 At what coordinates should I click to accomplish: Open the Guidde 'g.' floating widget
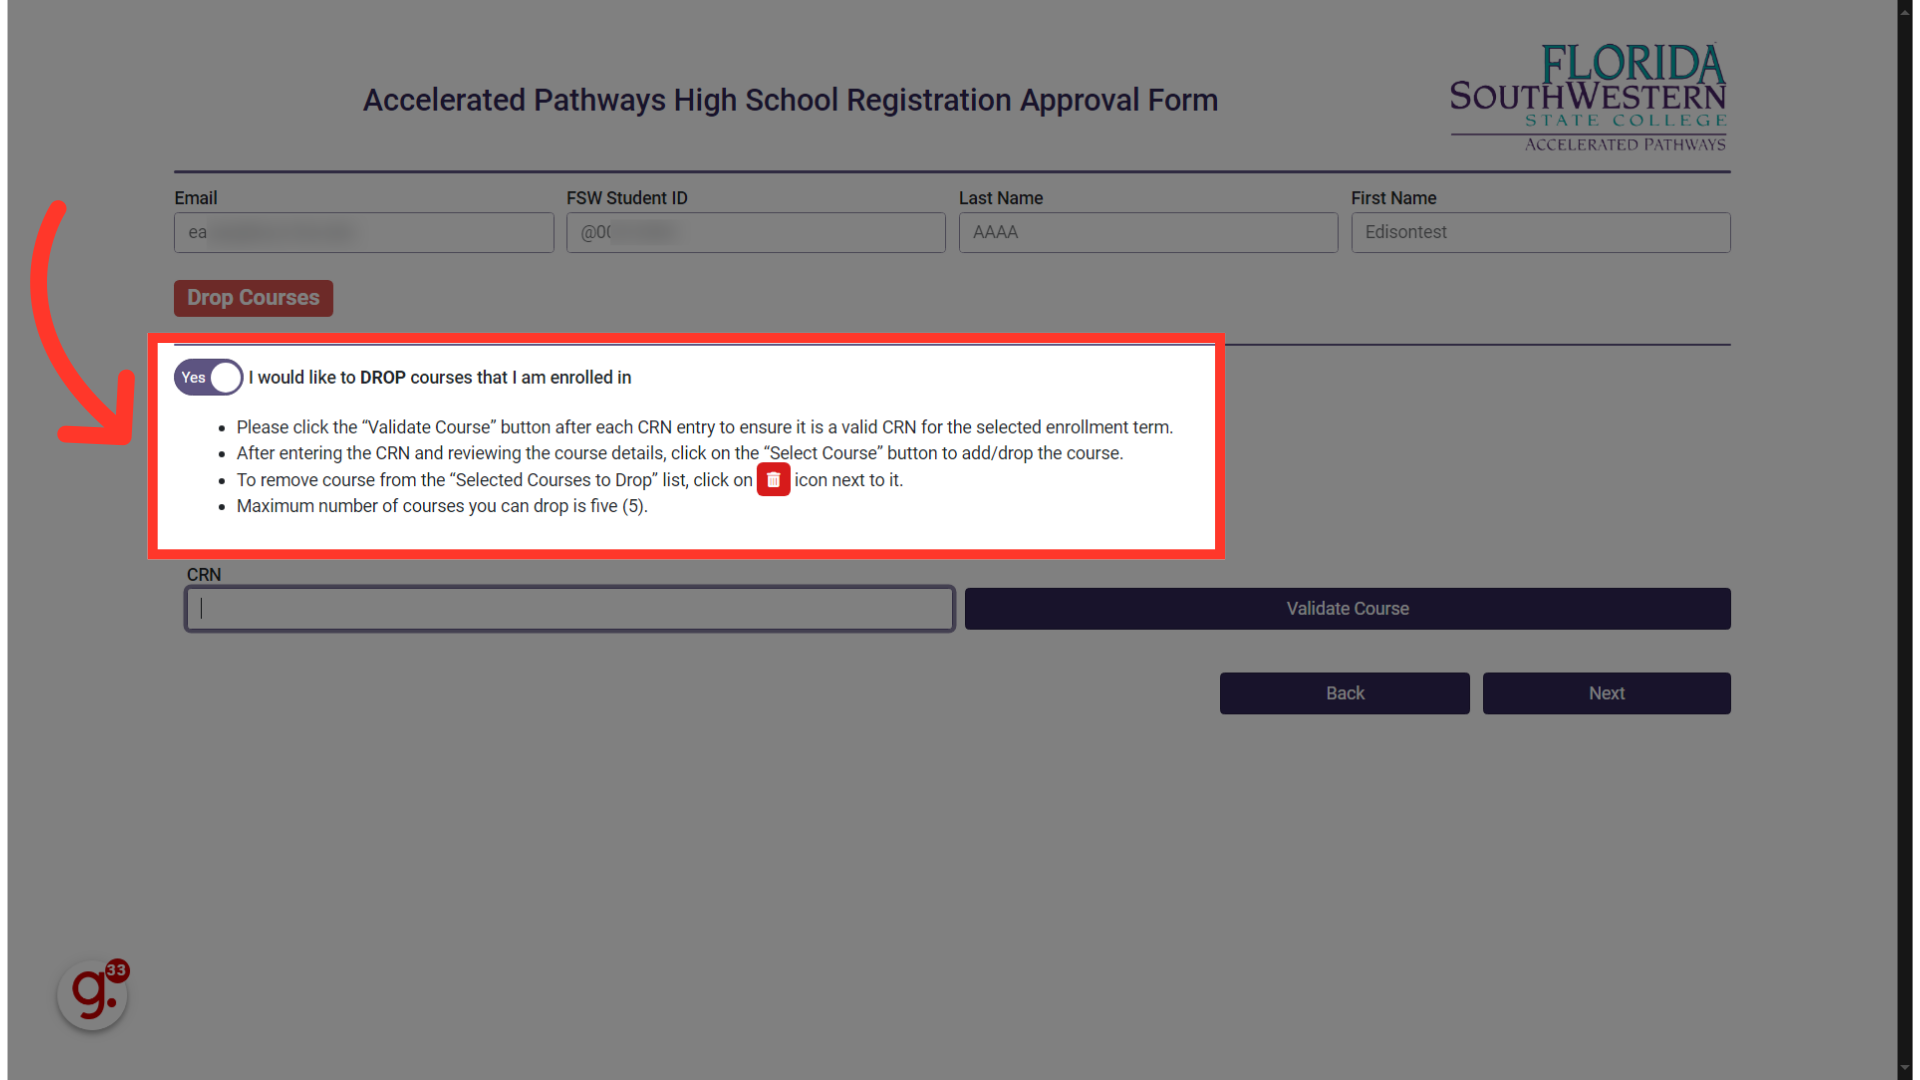(92, 994)
